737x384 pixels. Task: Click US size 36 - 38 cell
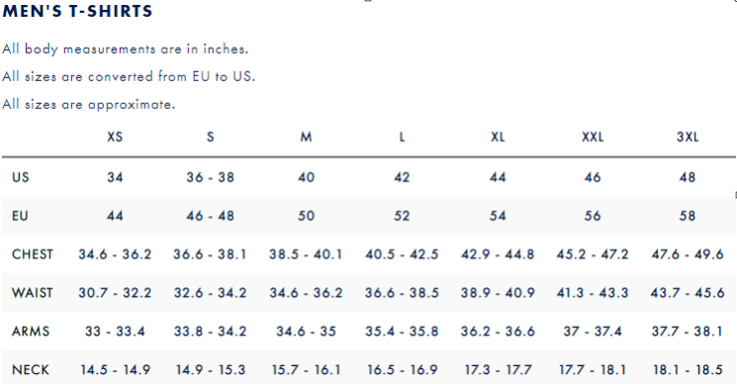210,177
